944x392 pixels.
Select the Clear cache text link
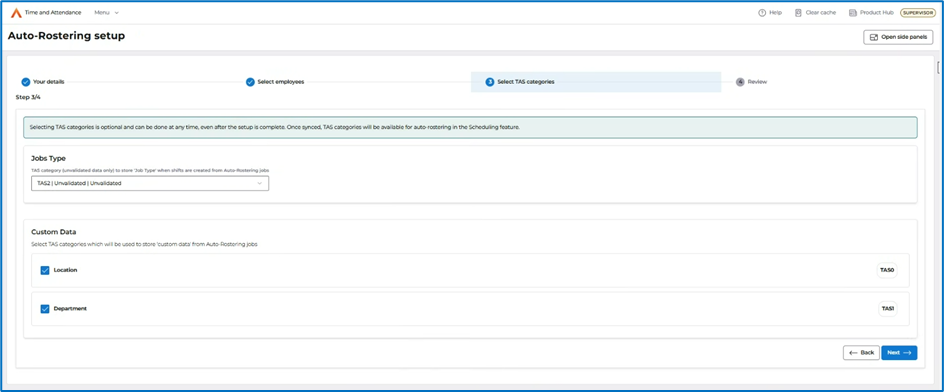click(821, 13)
